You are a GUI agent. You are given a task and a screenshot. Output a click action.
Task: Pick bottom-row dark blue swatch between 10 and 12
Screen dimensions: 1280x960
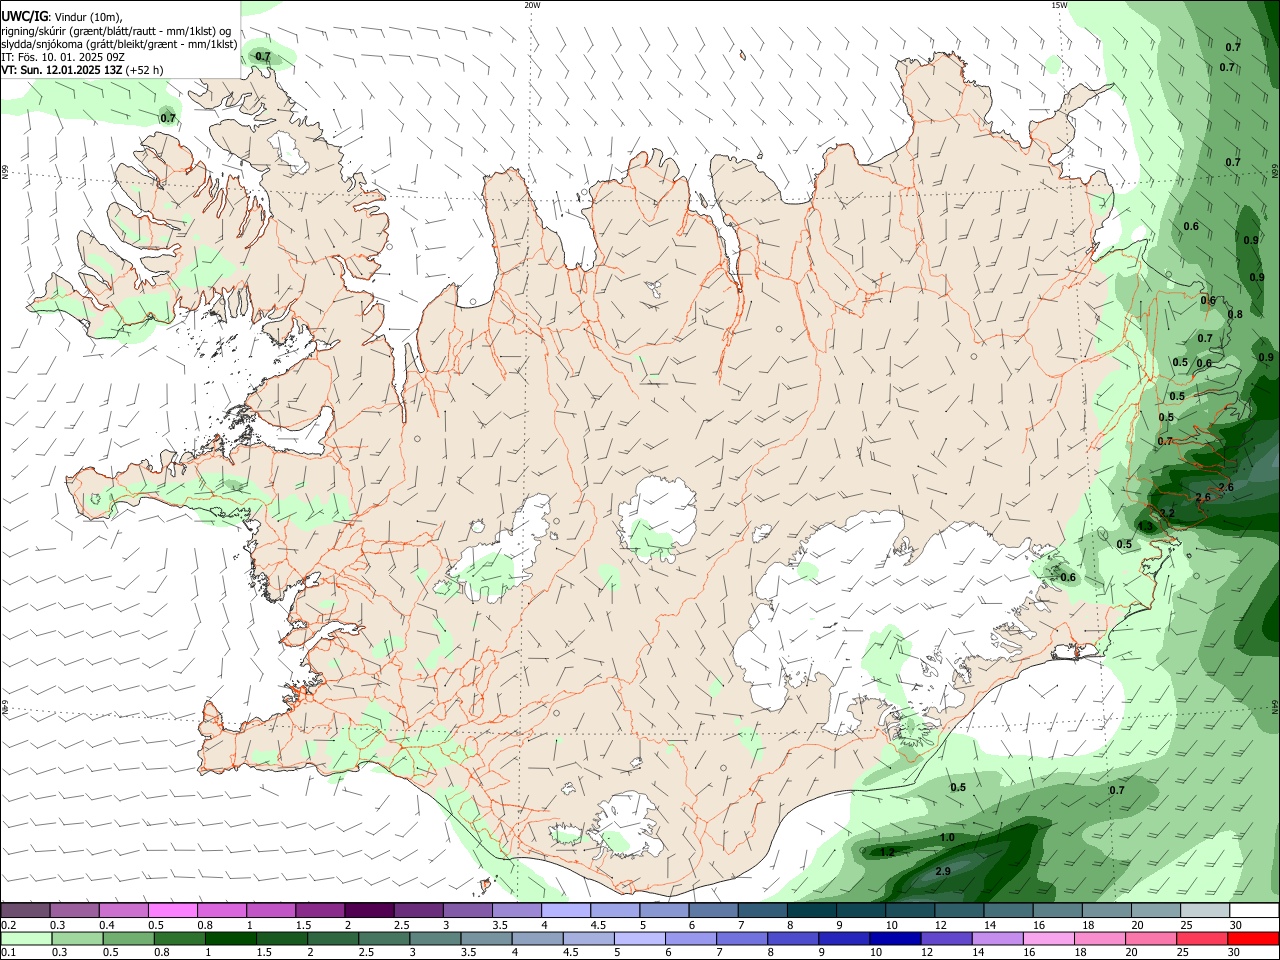[895, 939]
